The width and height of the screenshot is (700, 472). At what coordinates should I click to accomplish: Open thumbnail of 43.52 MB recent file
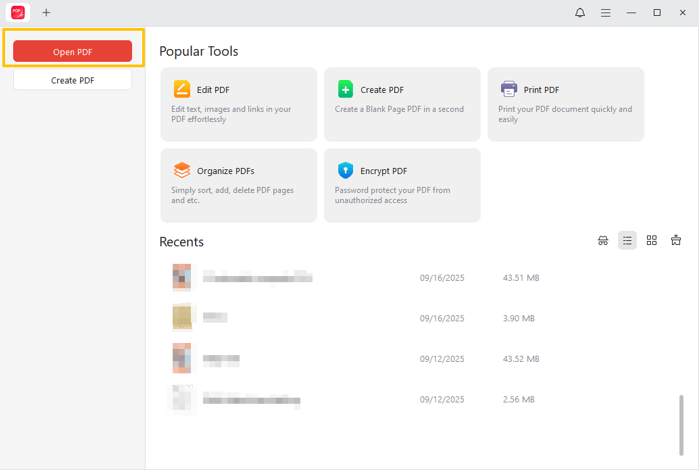tap(182, 358)
